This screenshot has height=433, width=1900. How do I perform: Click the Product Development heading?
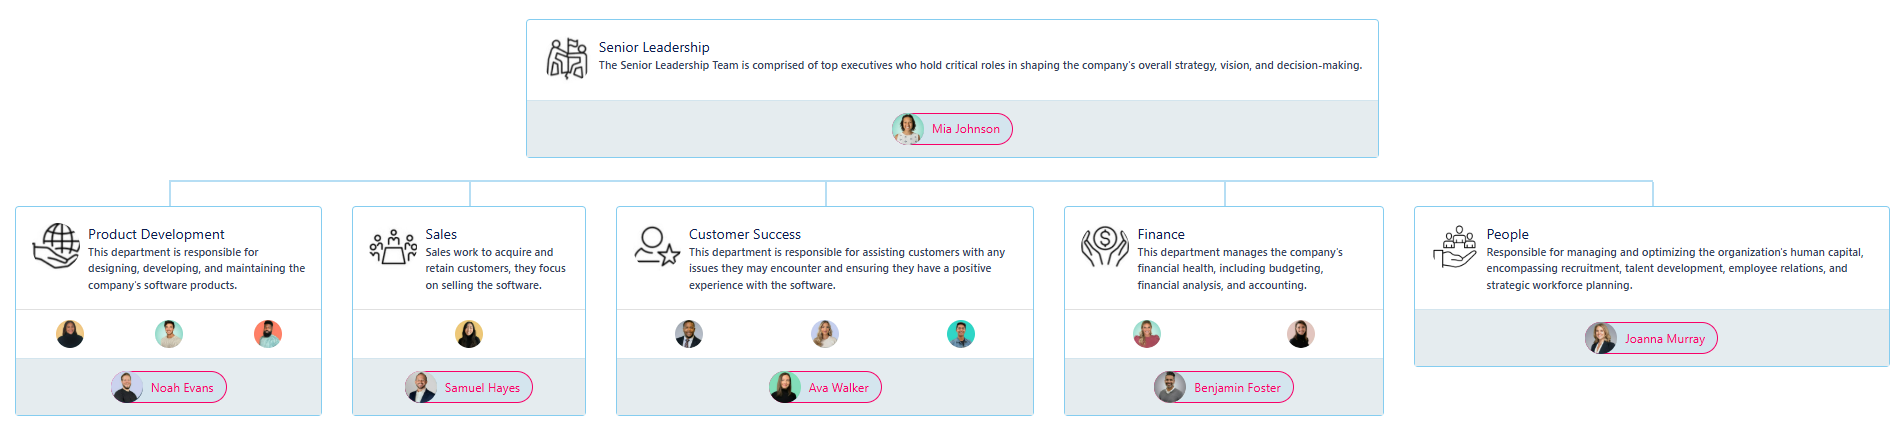[x=156, y=234]
